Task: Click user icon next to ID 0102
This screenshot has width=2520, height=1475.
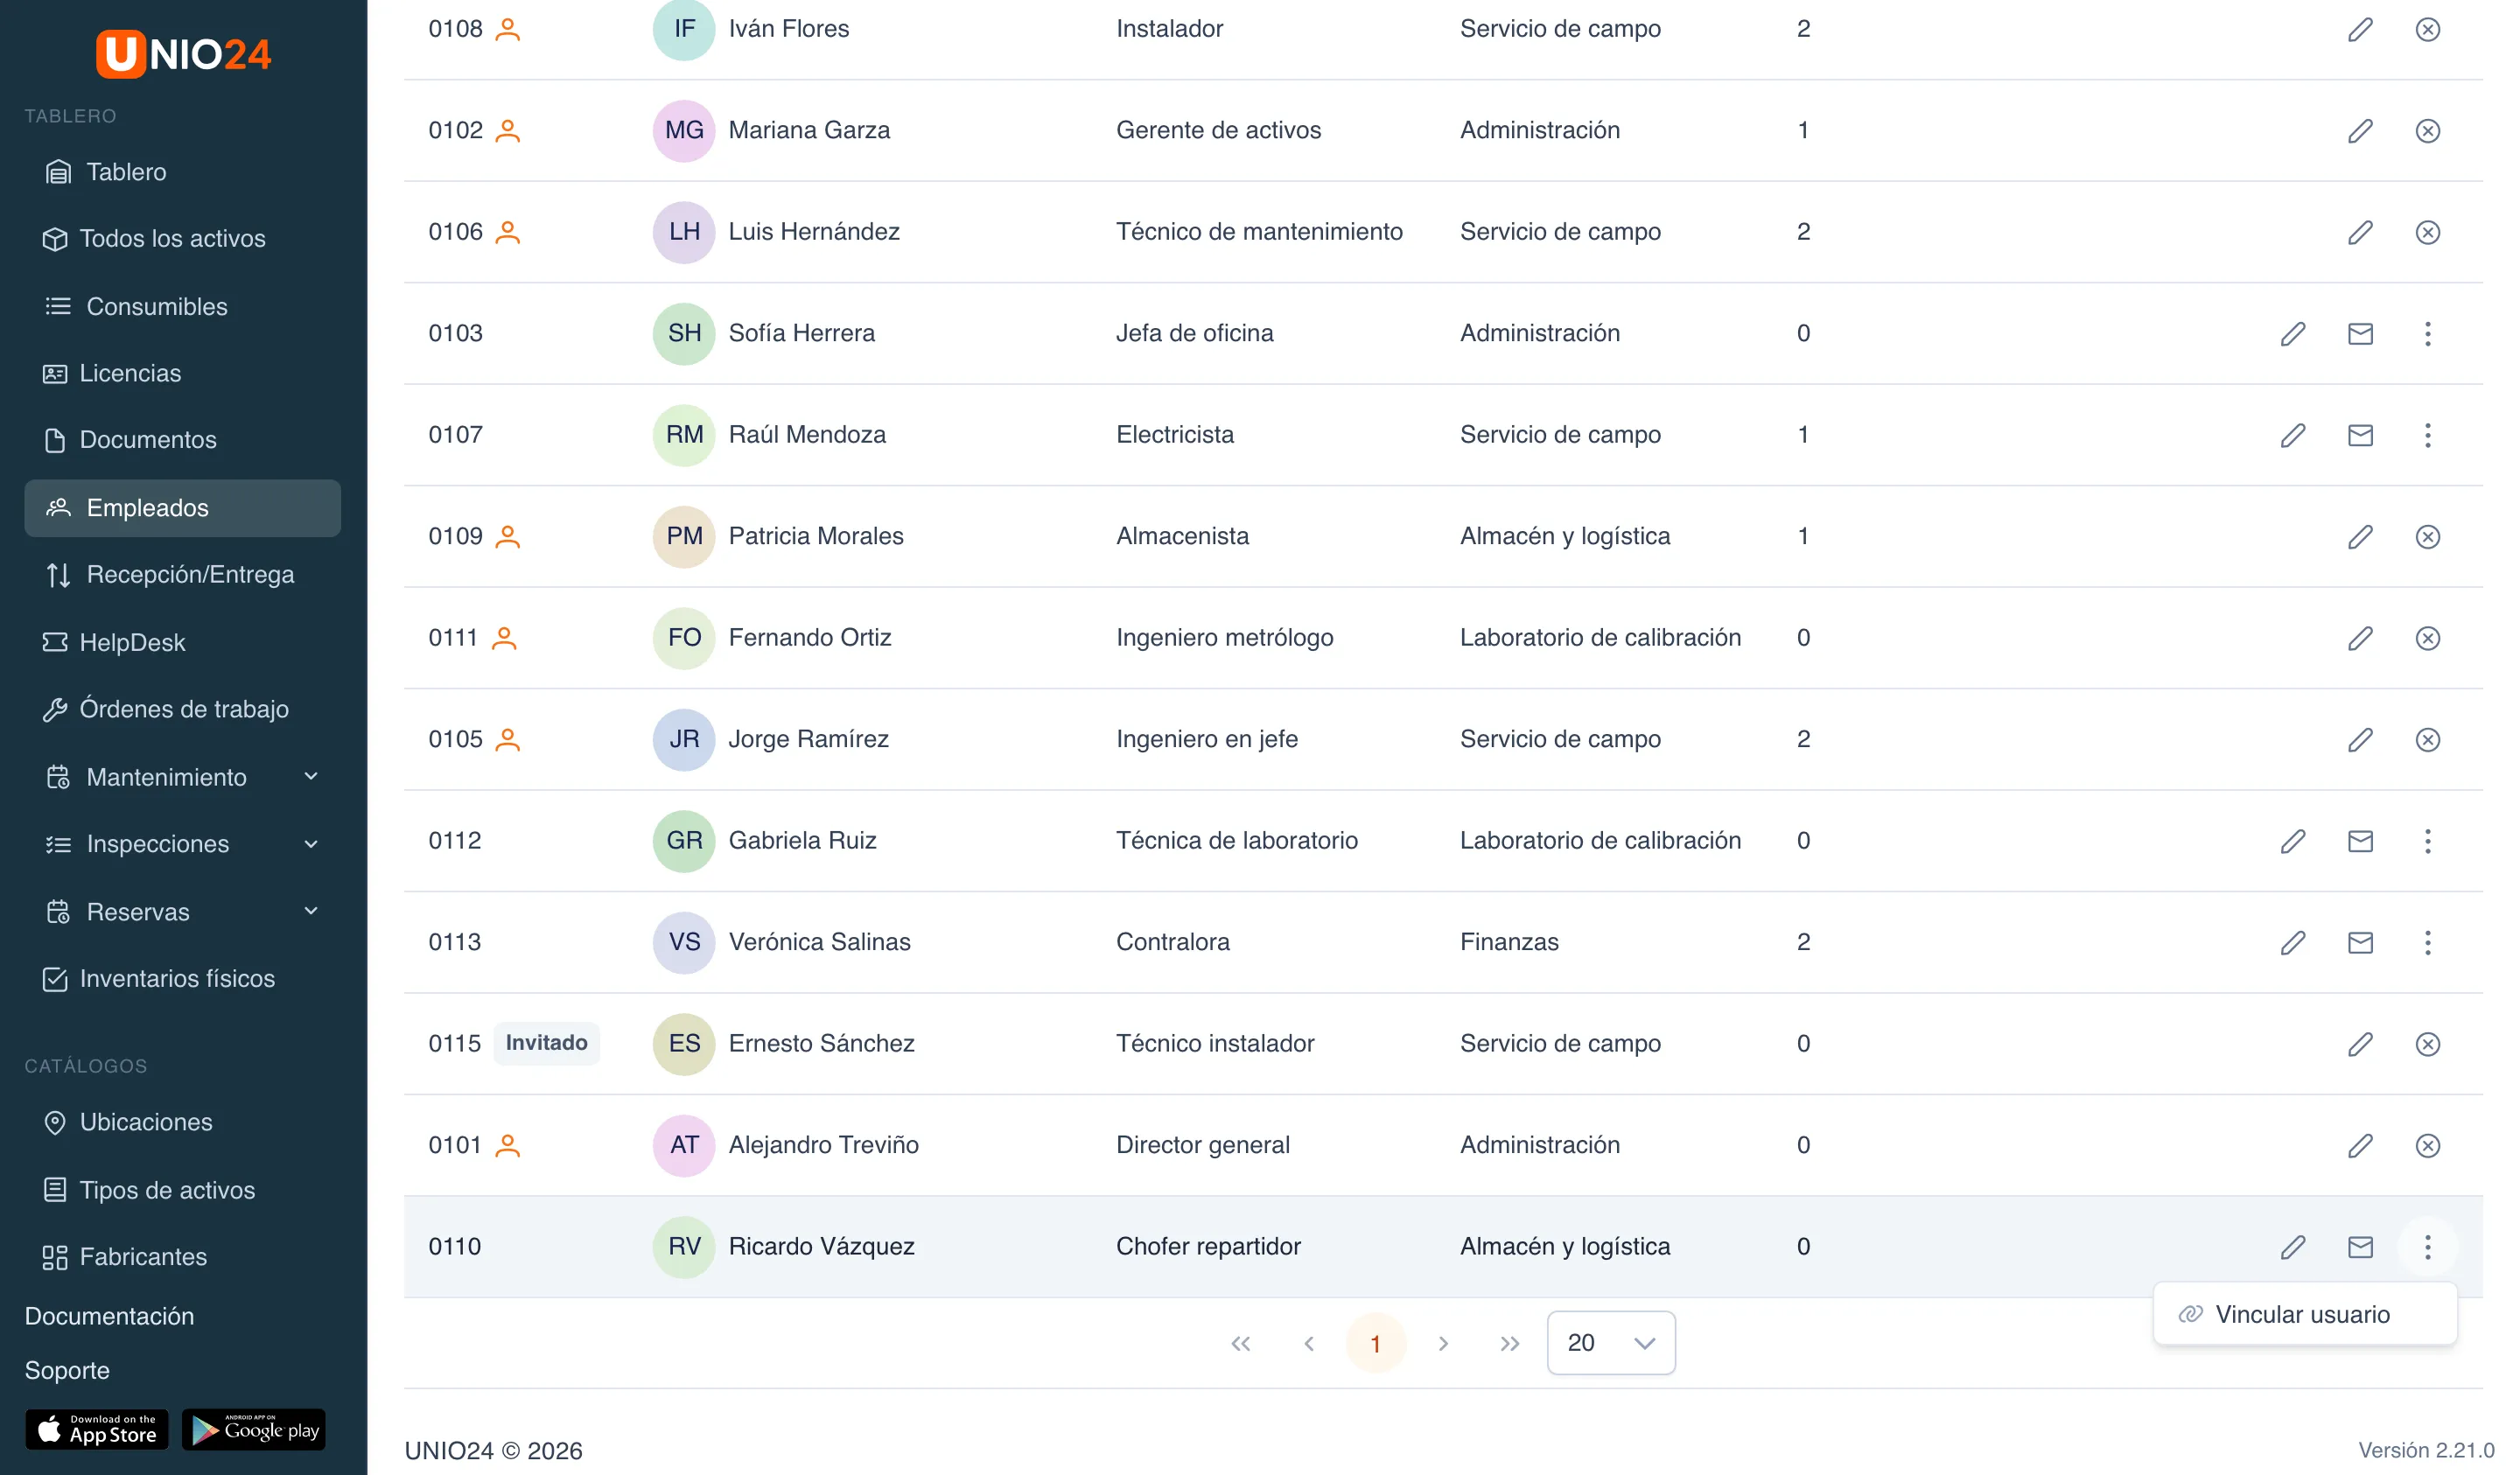Action: (x=508, y=131)
